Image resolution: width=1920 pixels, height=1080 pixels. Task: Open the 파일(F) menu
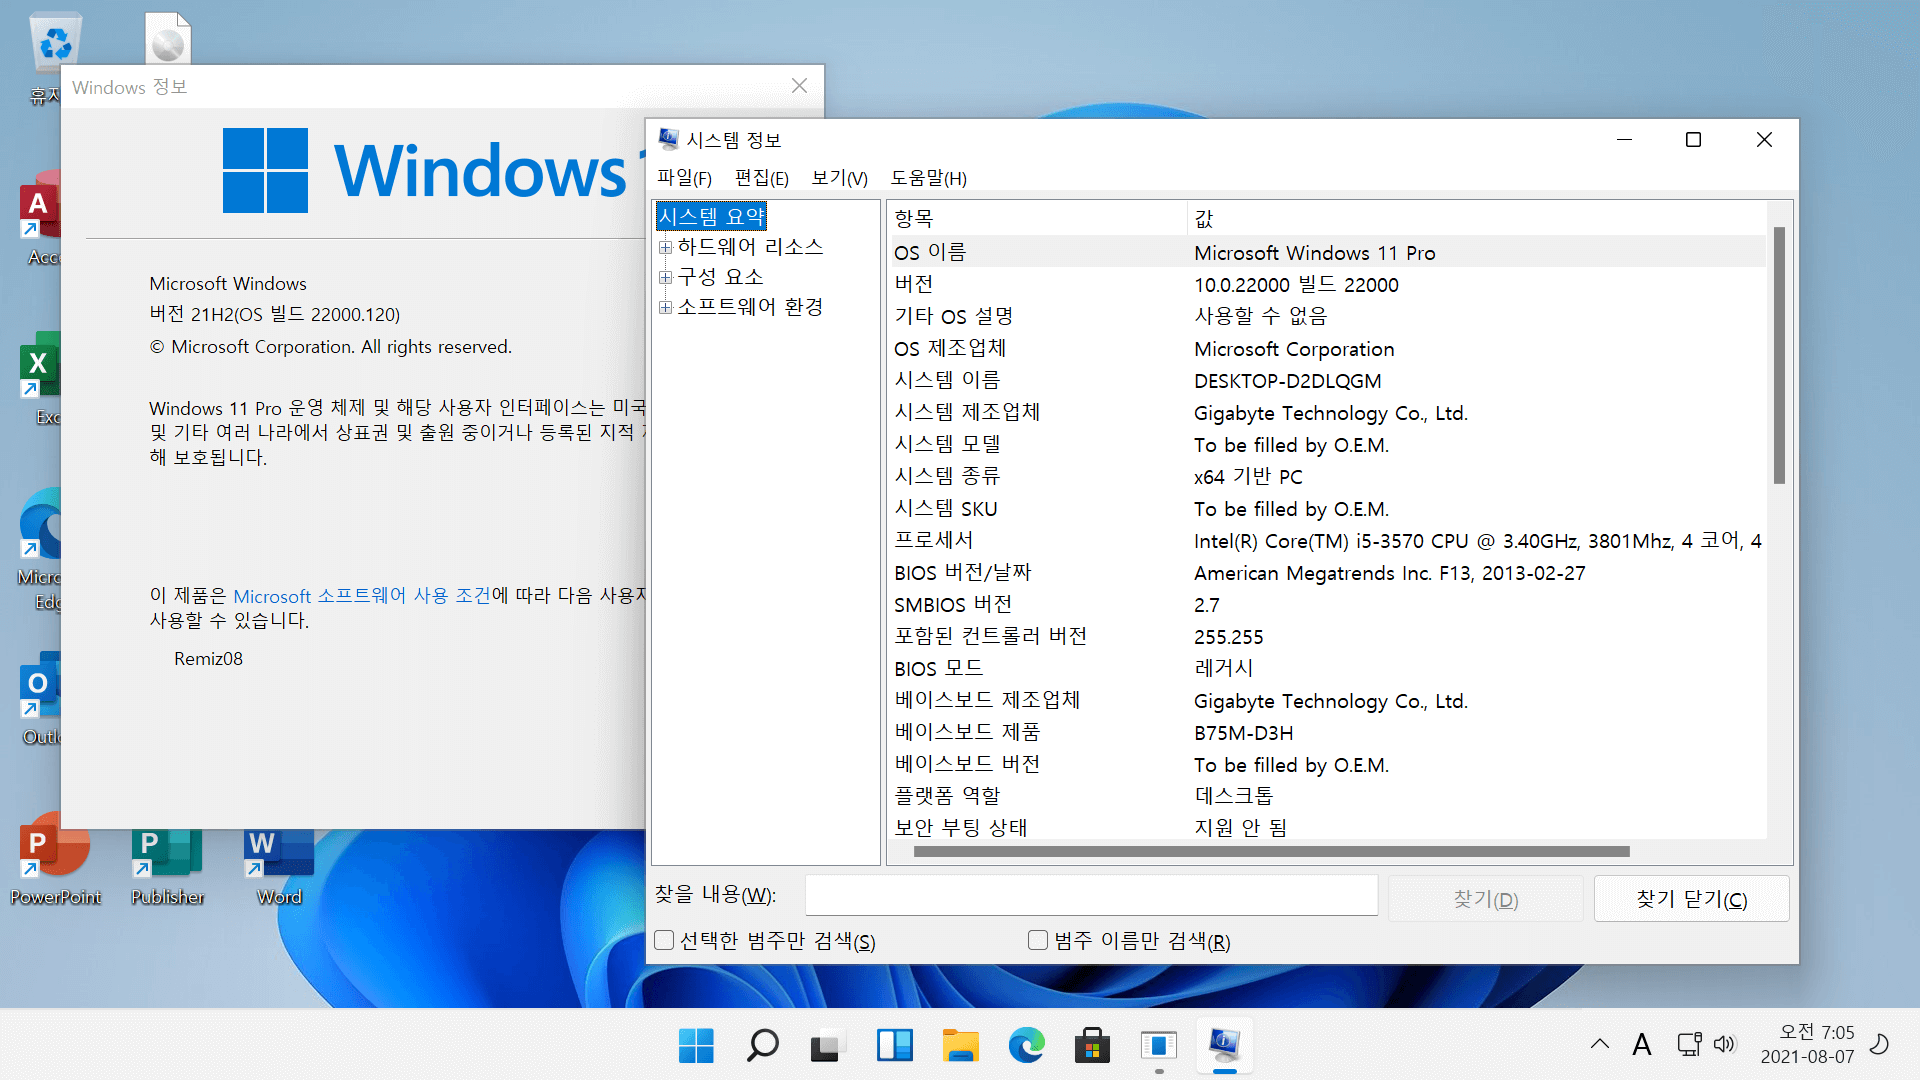click(684, 178)
